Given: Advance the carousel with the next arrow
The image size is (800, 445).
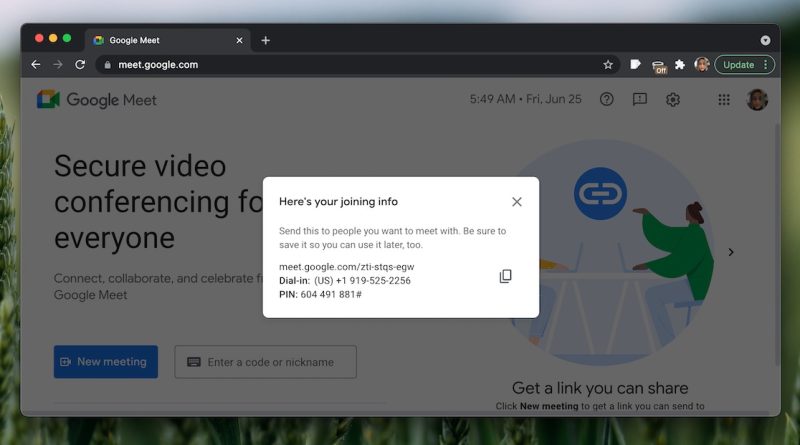Looking at the screenshot, I should (731, 252).
